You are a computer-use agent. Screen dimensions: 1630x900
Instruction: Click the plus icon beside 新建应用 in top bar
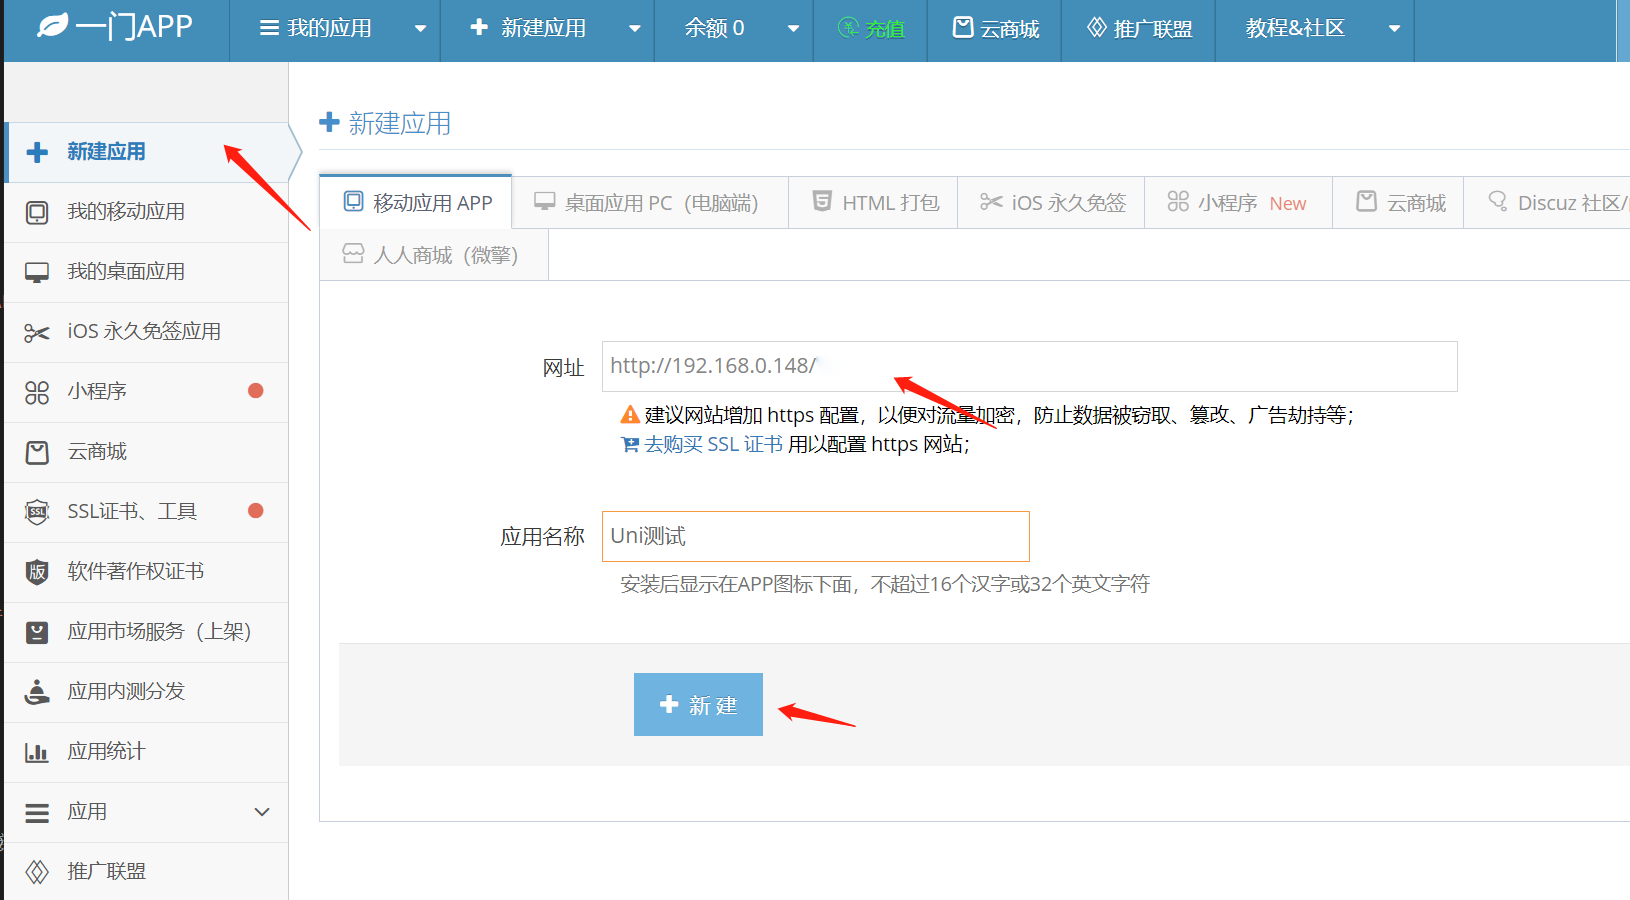click(x=479, y=27)
